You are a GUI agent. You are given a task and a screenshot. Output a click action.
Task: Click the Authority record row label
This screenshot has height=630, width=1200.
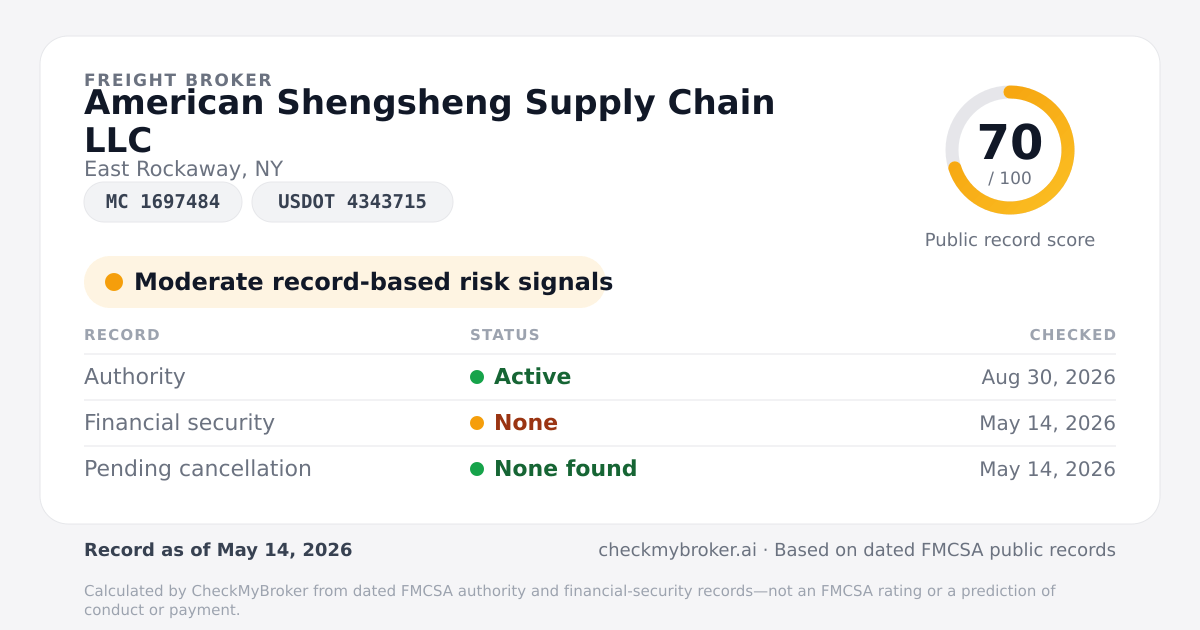135,377
